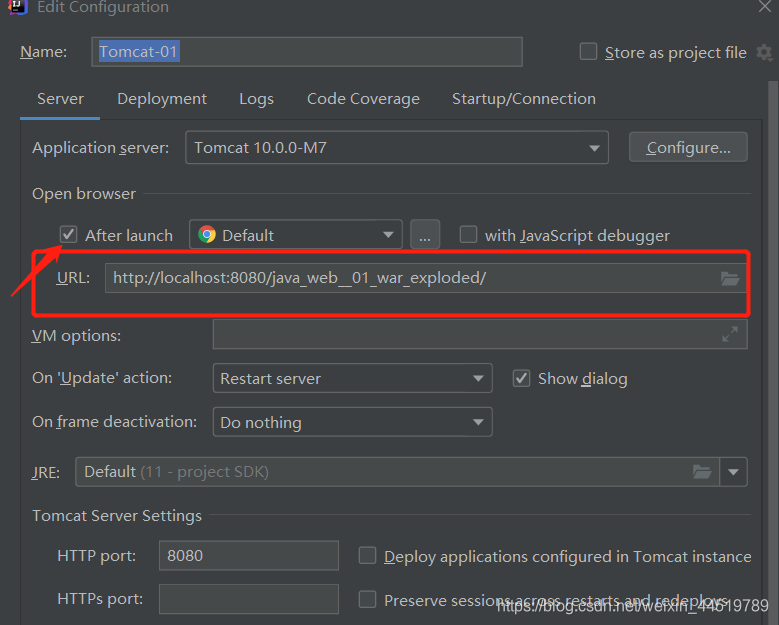Open the Default browser dropdown

[x=296, y=234]
